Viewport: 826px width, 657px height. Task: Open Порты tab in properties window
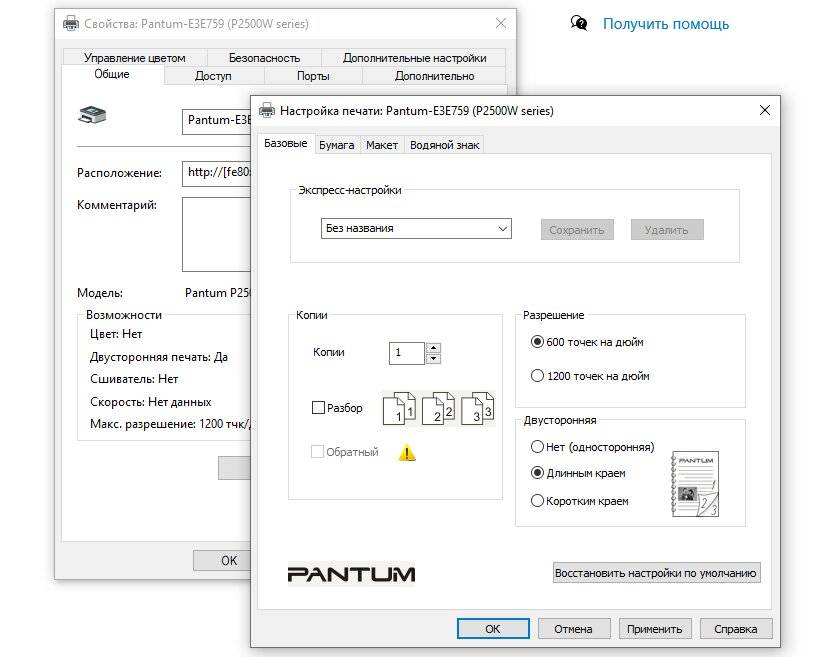(313, 75)
